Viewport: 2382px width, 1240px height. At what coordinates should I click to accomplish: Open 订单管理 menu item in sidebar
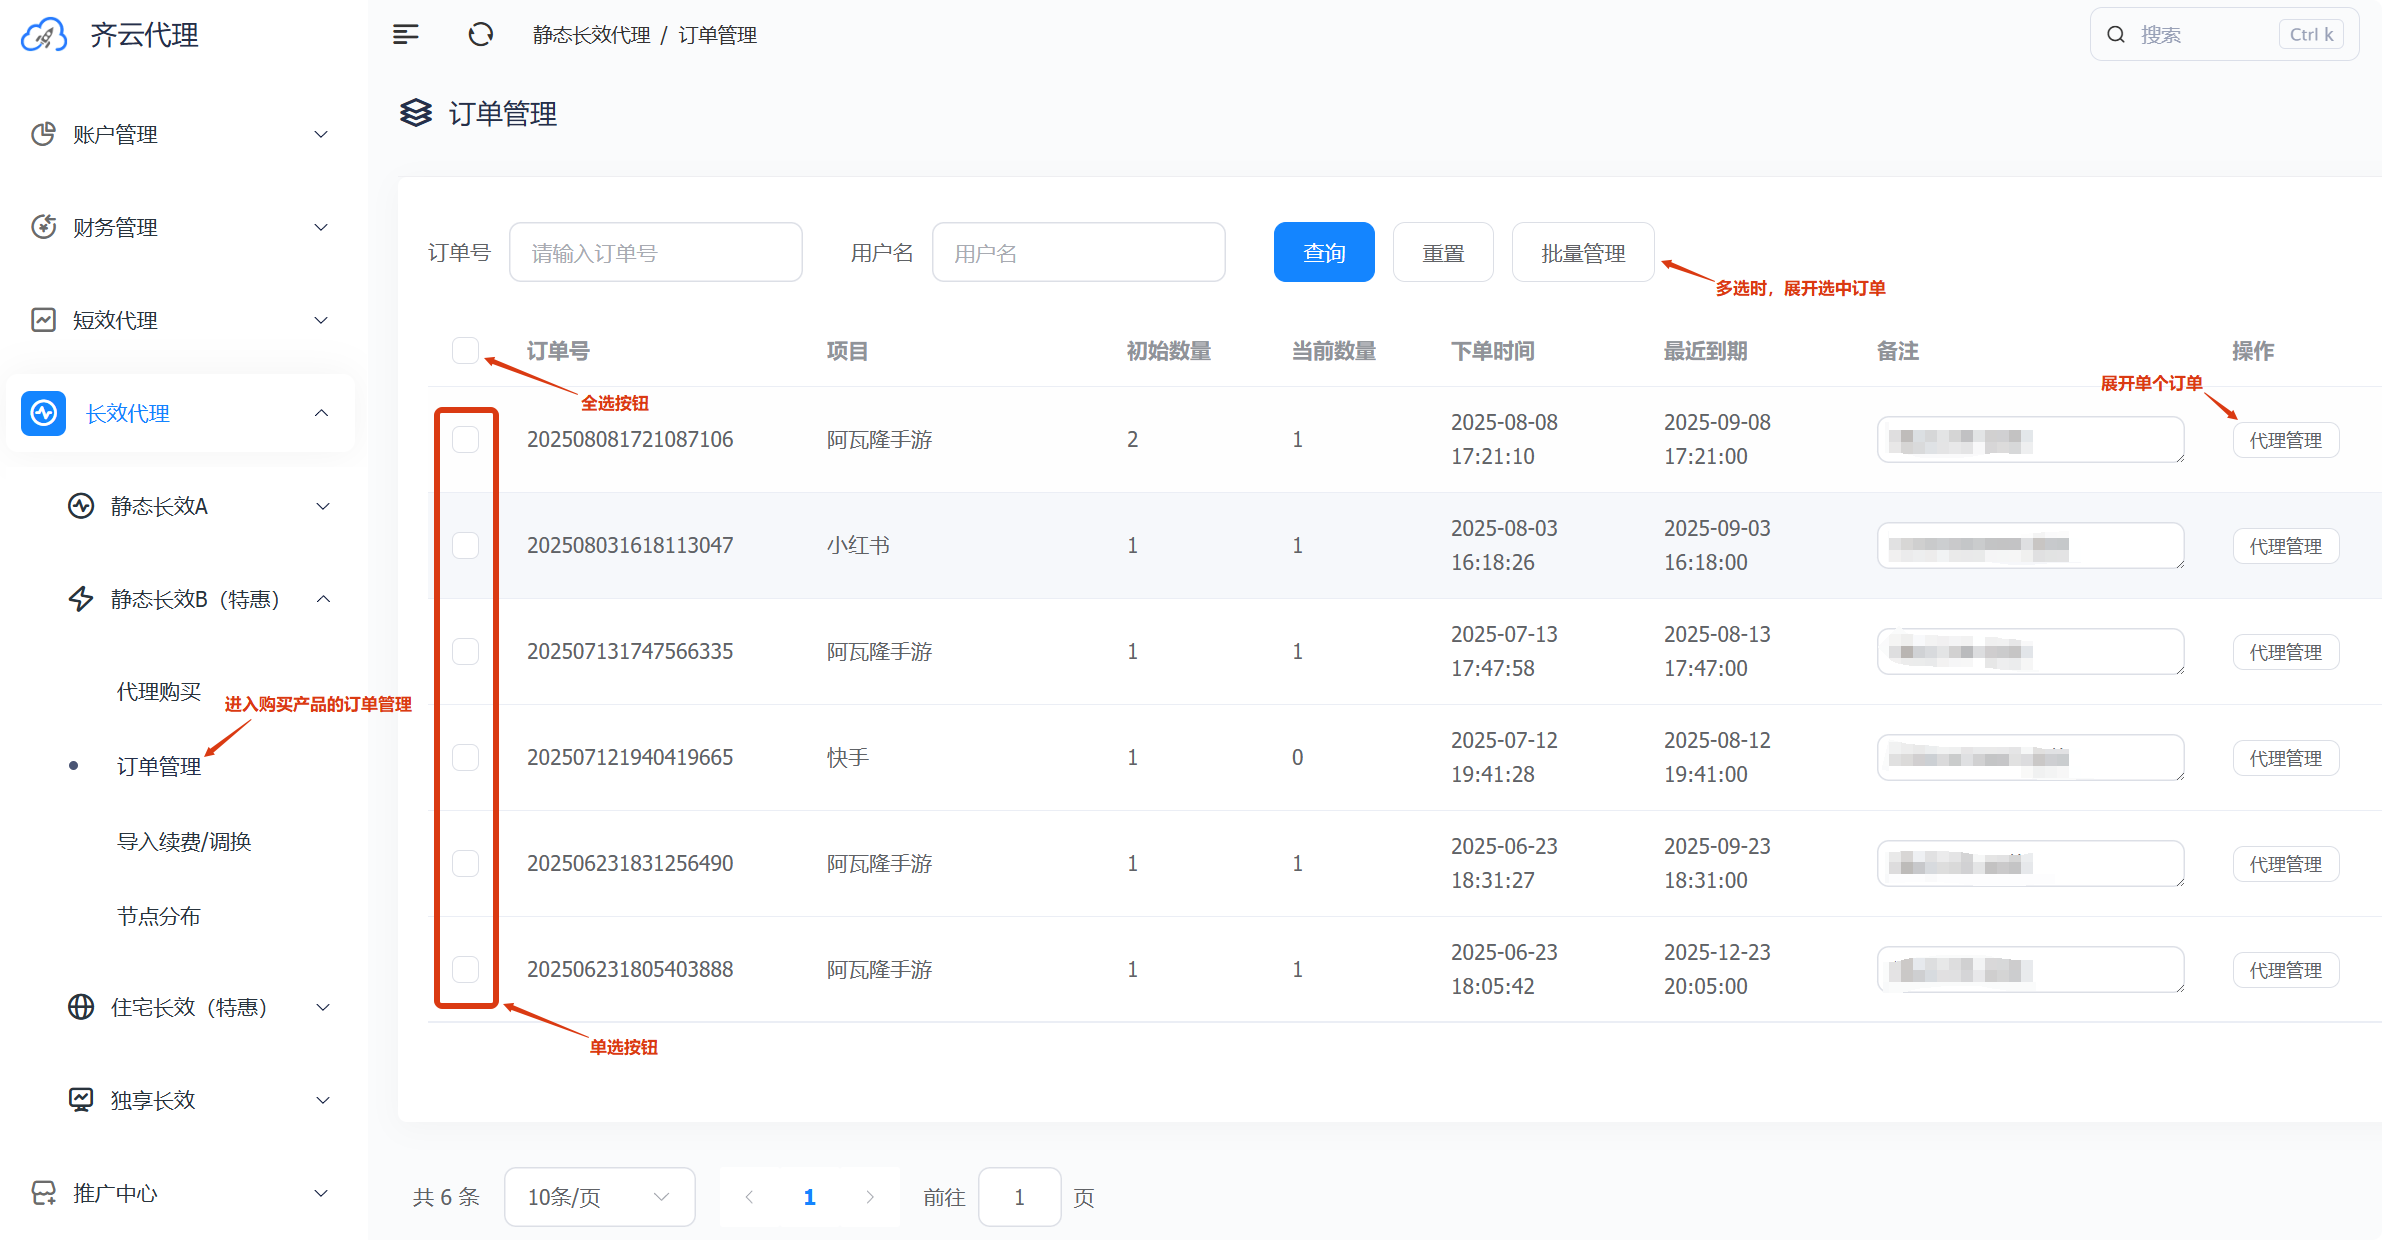pos(159,766)
